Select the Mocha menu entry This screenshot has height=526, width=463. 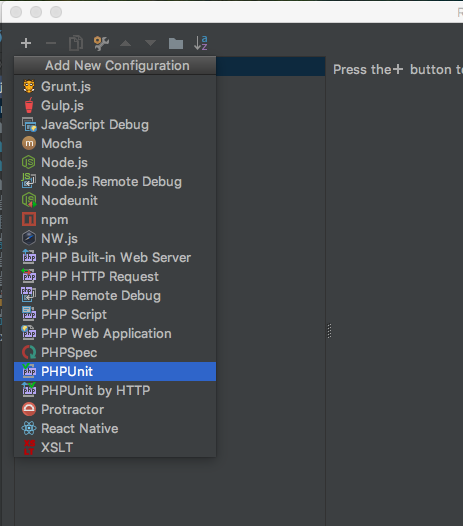point(115,144)
